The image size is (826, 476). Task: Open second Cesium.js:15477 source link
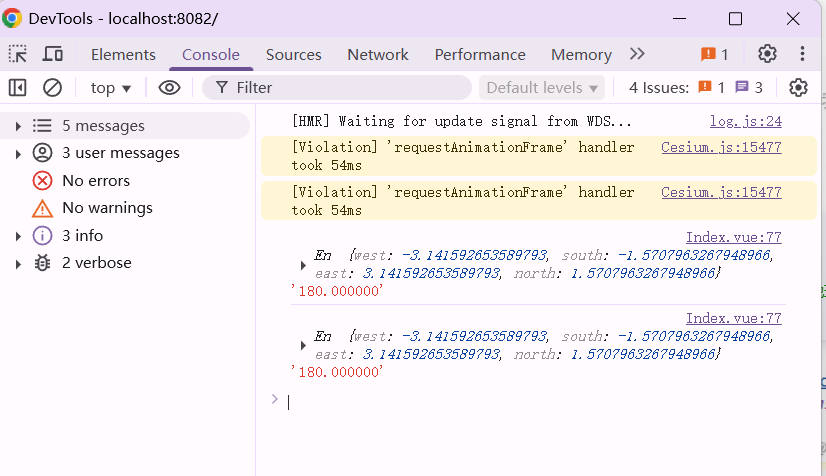click(721, 192)
